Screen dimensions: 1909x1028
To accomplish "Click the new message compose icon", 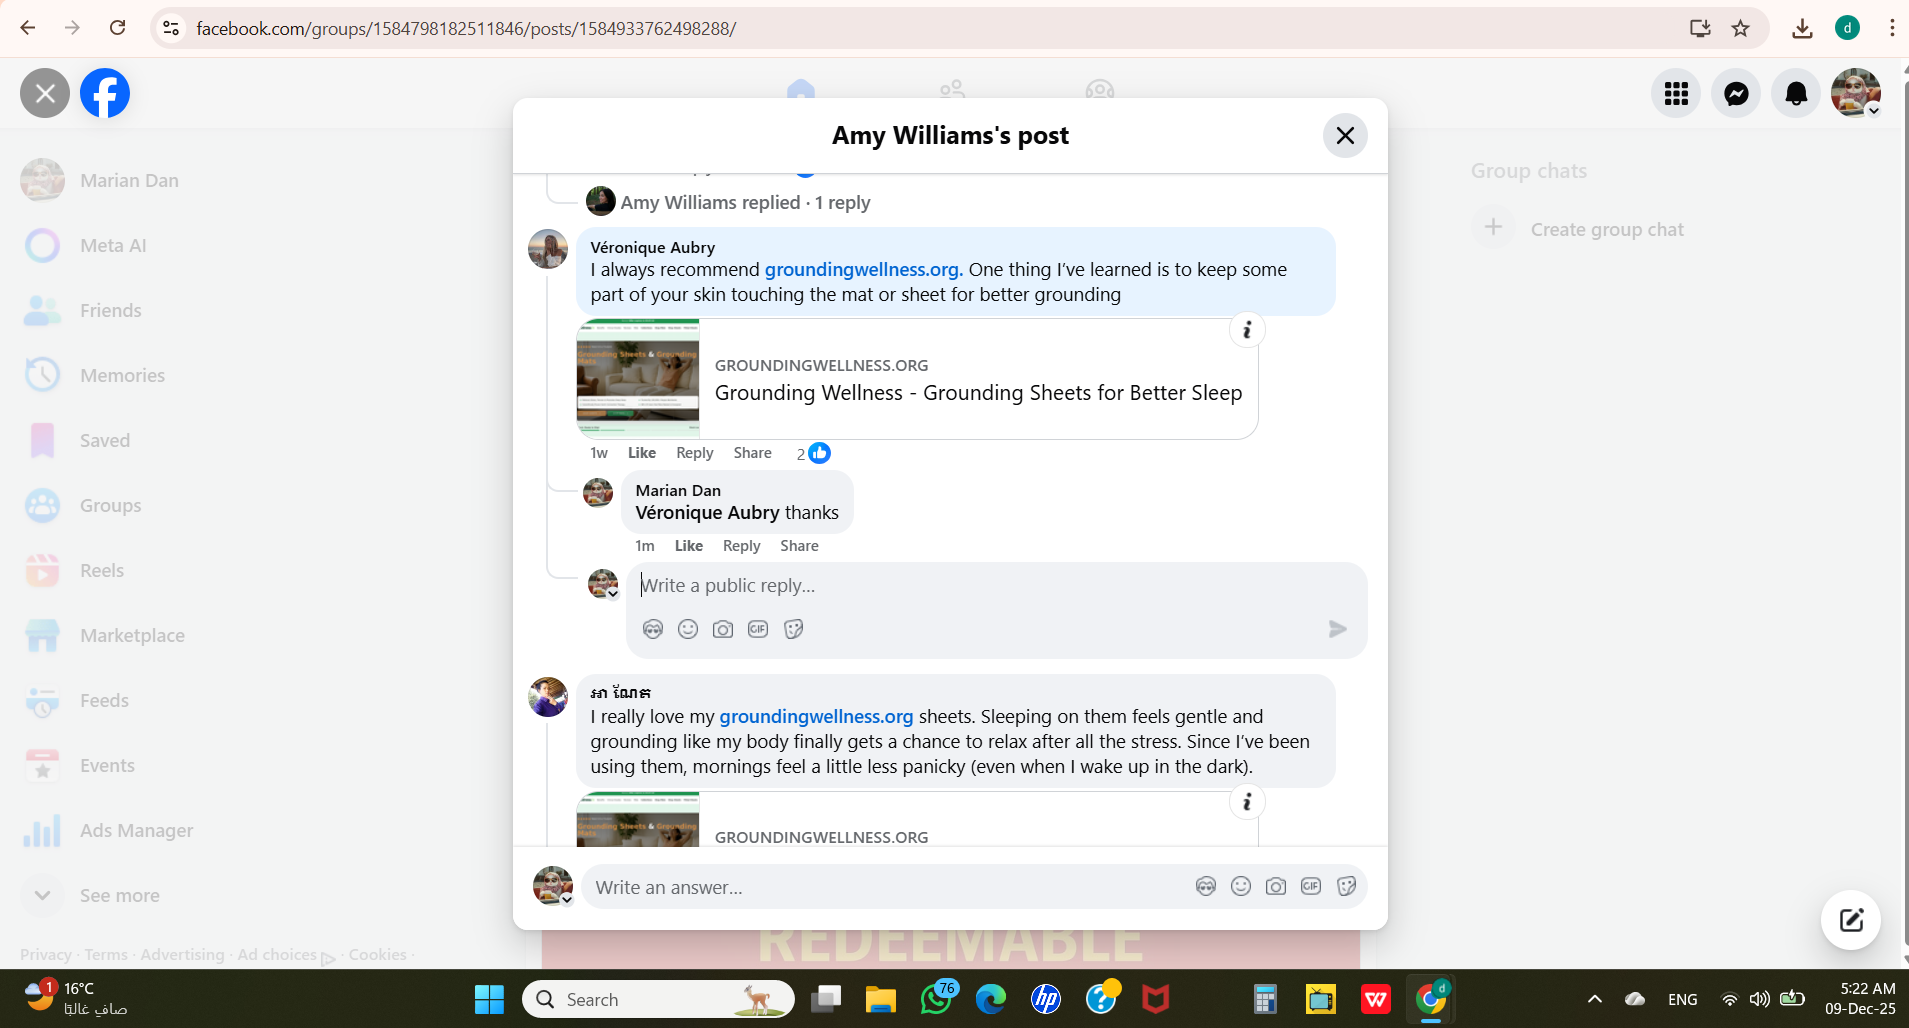I will click(x=1851, y=920).
